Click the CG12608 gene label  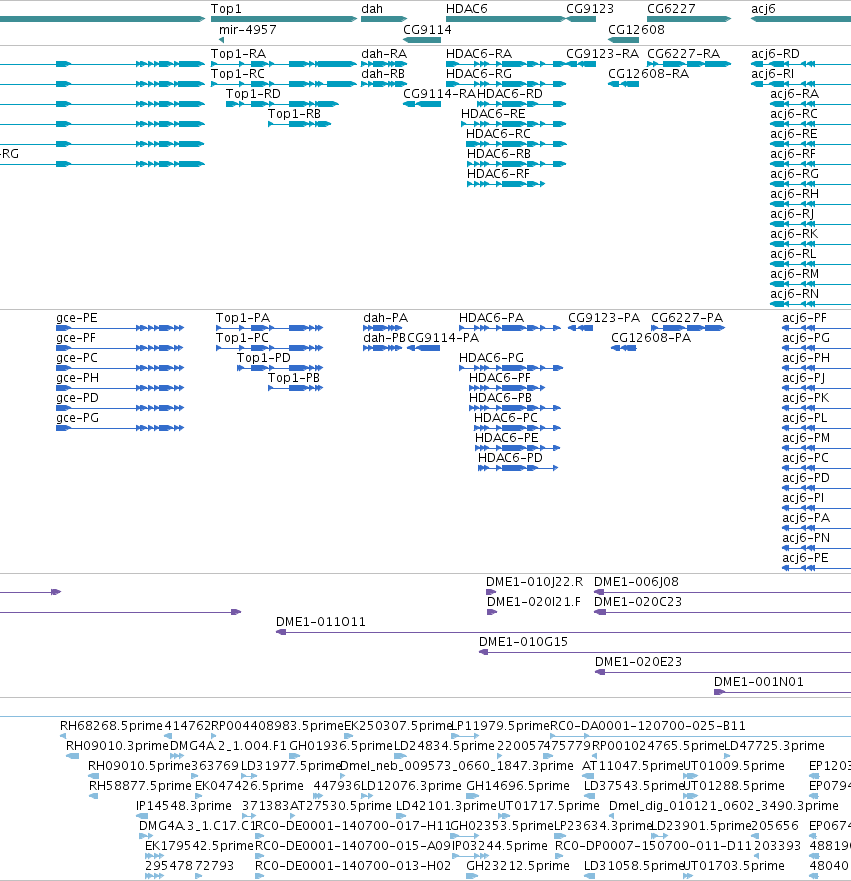pyautogui.click(x=636, y=30)
